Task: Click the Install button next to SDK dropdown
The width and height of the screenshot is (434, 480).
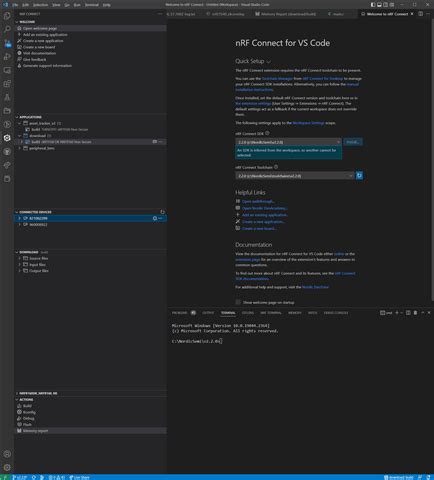Action: (x=353, y=142)
